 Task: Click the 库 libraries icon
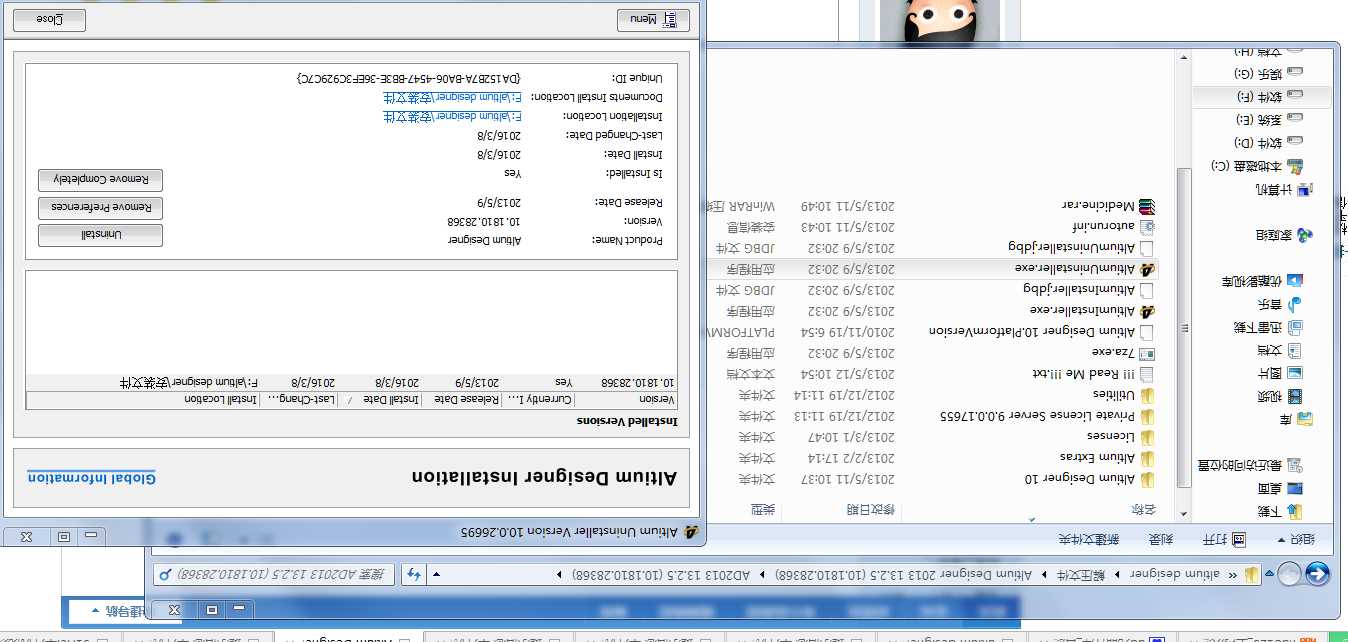(x=1304, y=419)
